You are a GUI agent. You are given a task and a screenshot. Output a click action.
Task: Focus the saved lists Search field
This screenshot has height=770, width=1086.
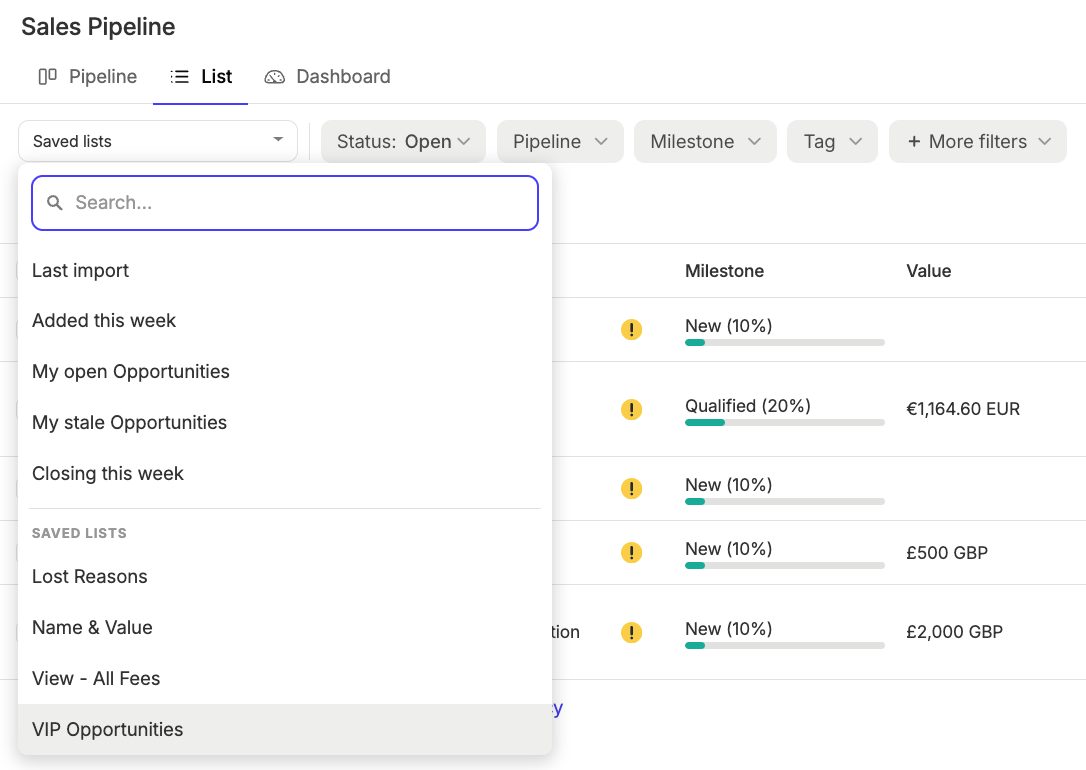pos(285,203)
